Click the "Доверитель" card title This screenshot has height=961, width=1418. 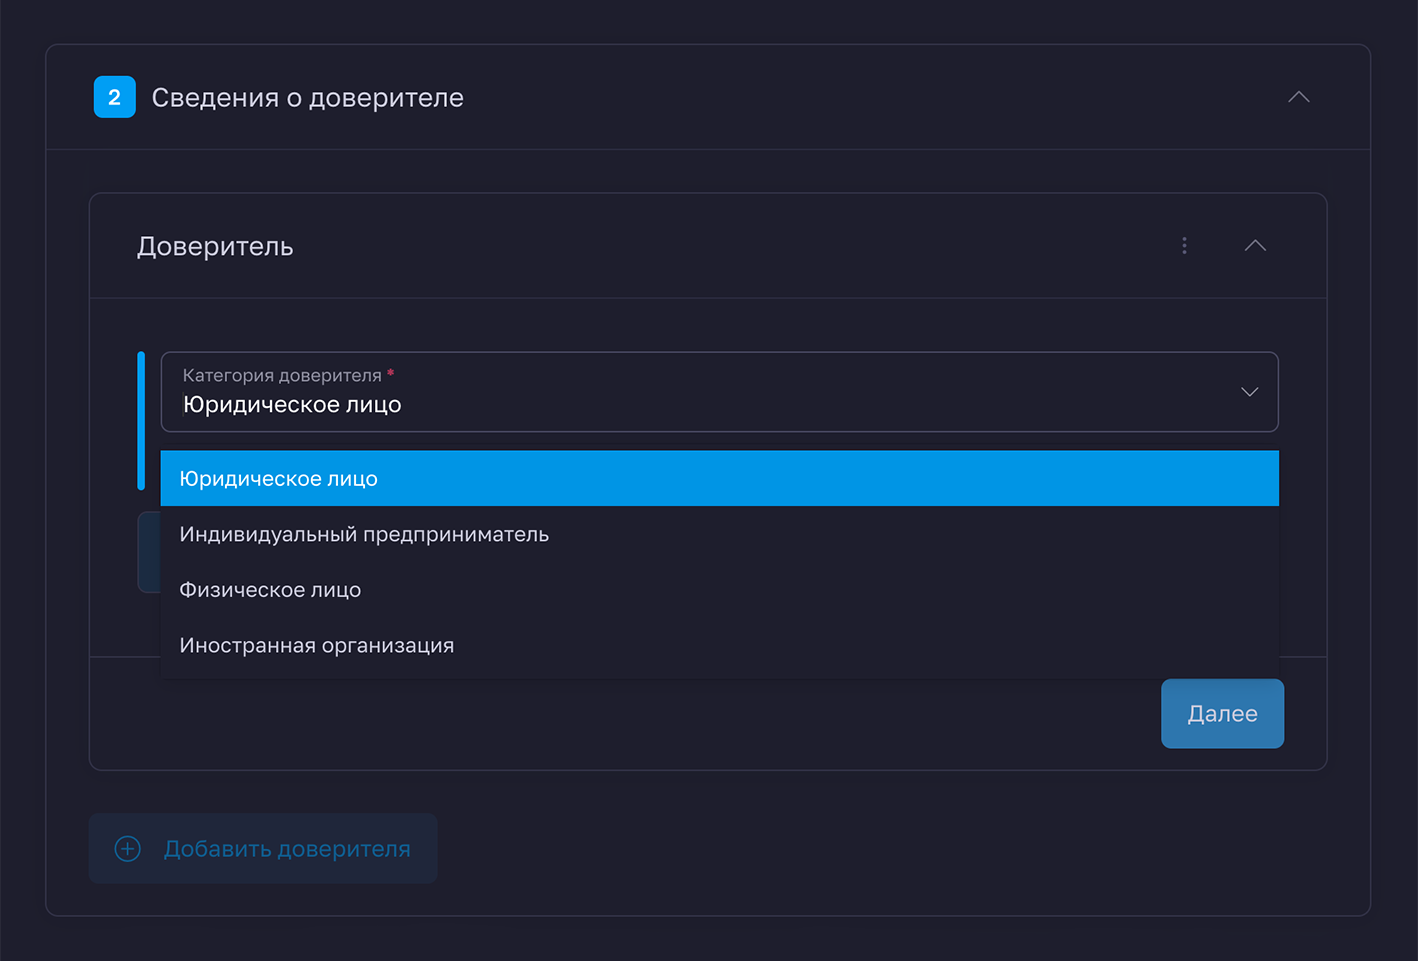(215, 247)
